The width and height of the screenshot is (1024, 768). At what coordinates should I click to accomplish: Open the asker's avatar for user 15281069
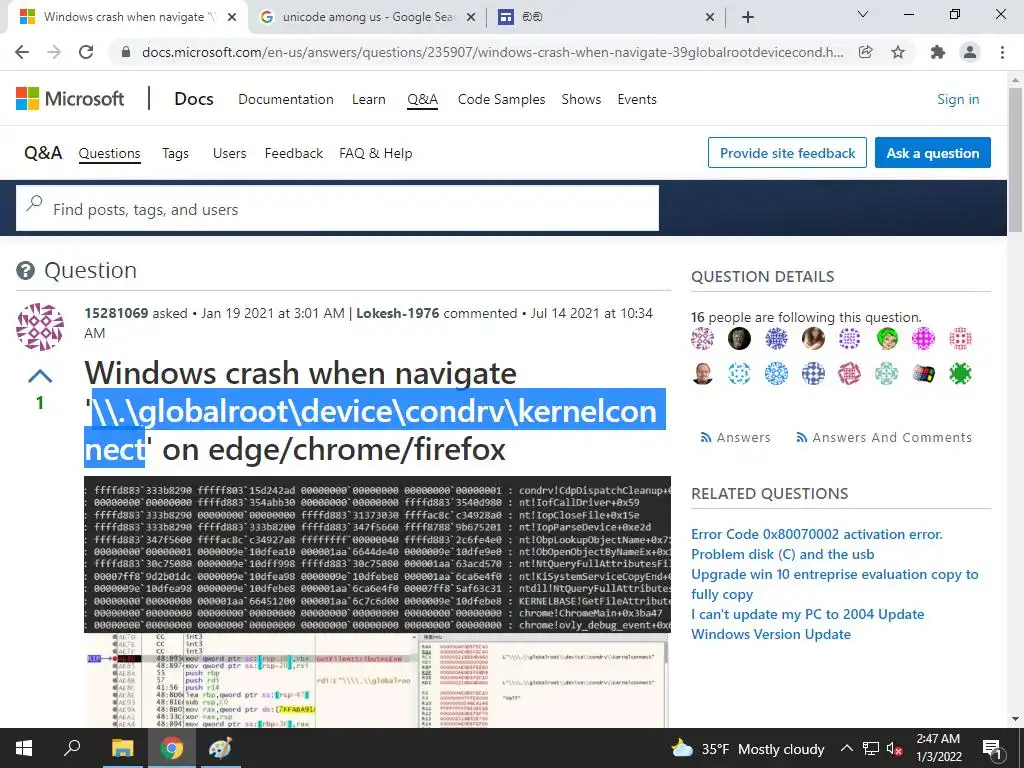40,327
